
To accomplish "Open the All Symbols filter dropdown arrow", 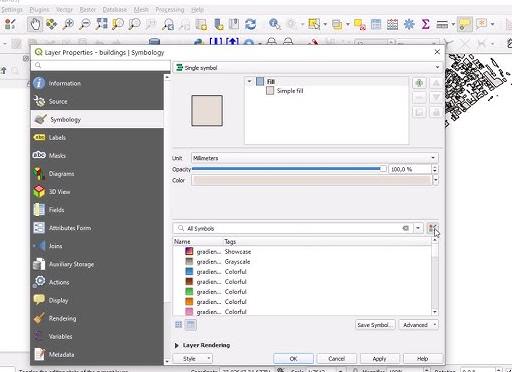I will (x=418, y=228).
